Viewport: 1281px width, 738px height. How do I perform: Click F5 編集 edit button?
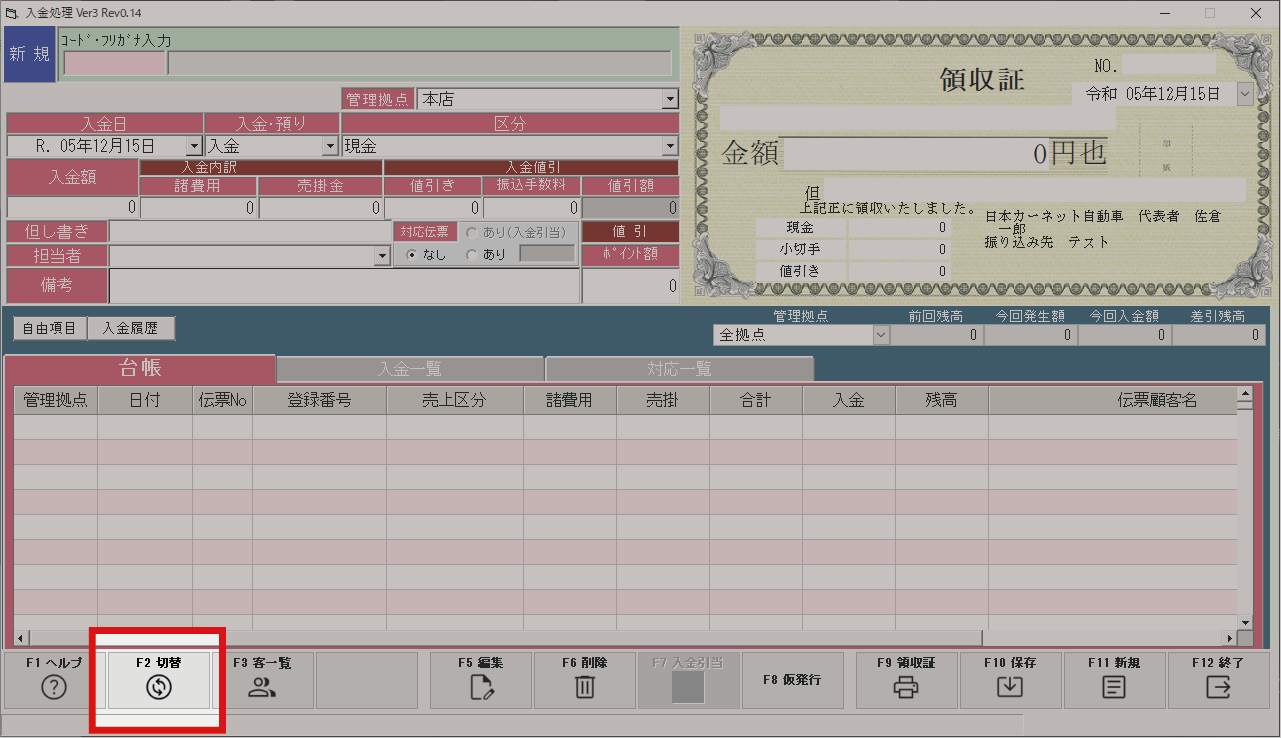(481, 680)
